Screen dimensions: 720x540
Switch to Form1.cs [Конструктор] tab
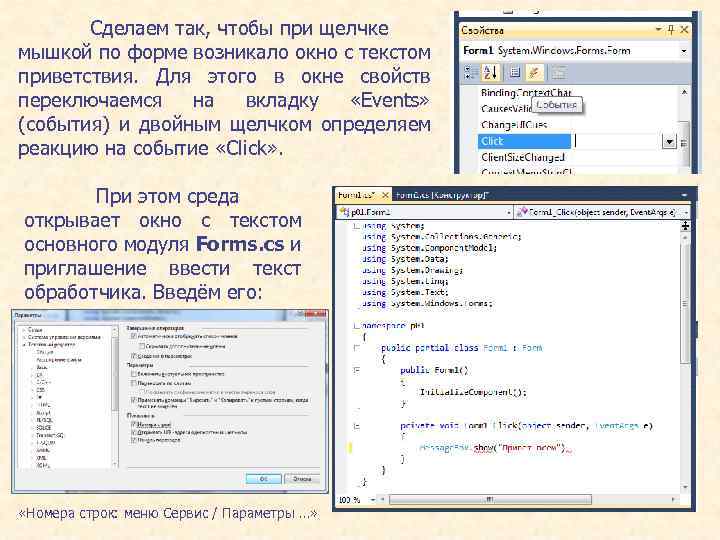point(442,195)
